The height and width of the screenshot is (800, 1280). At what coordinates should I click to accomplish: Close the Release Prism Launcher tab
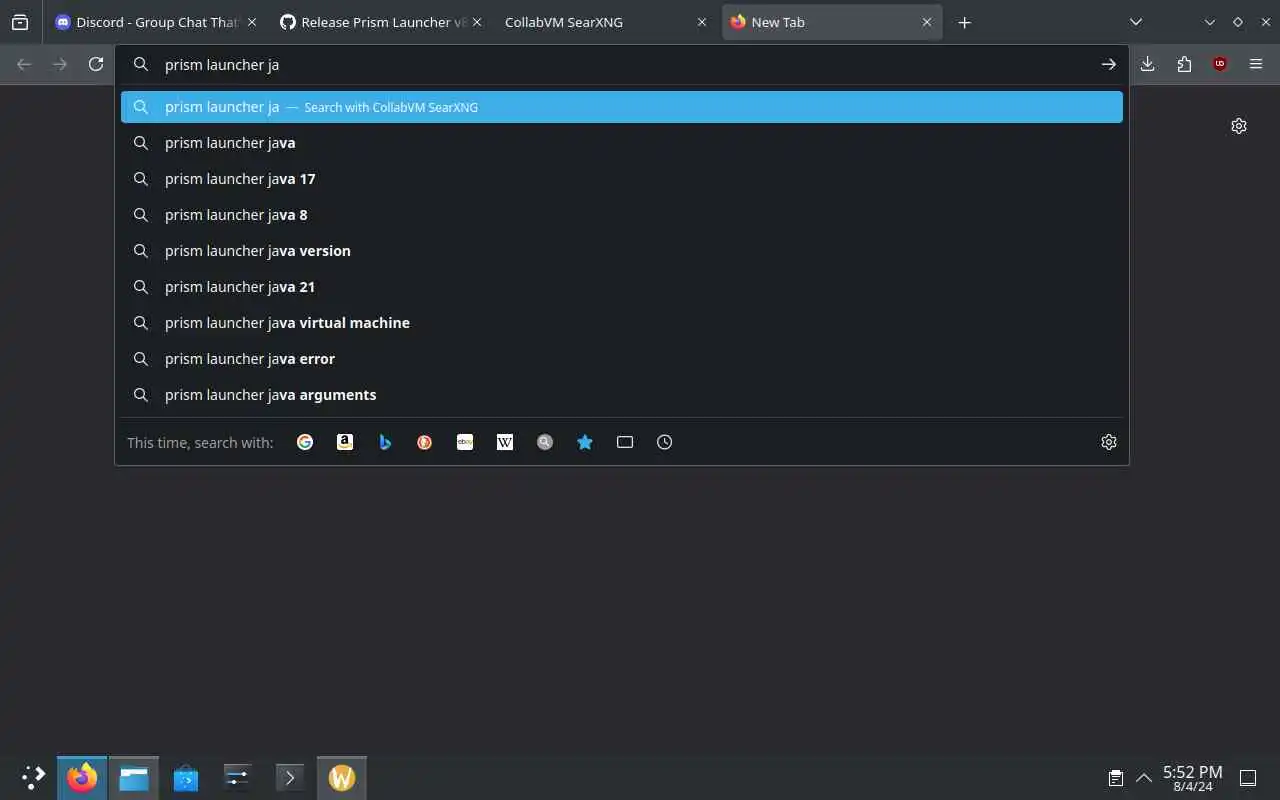click(x=476, y=22)
